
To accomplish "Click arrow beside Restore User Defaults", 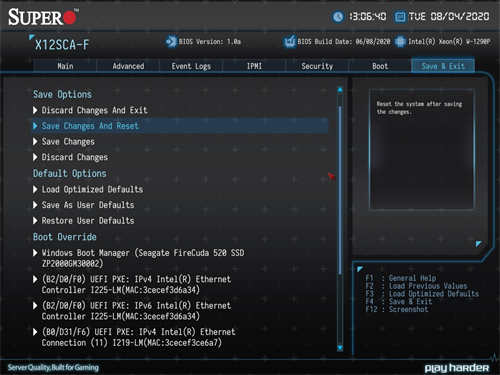I will (x=35, y=220).
